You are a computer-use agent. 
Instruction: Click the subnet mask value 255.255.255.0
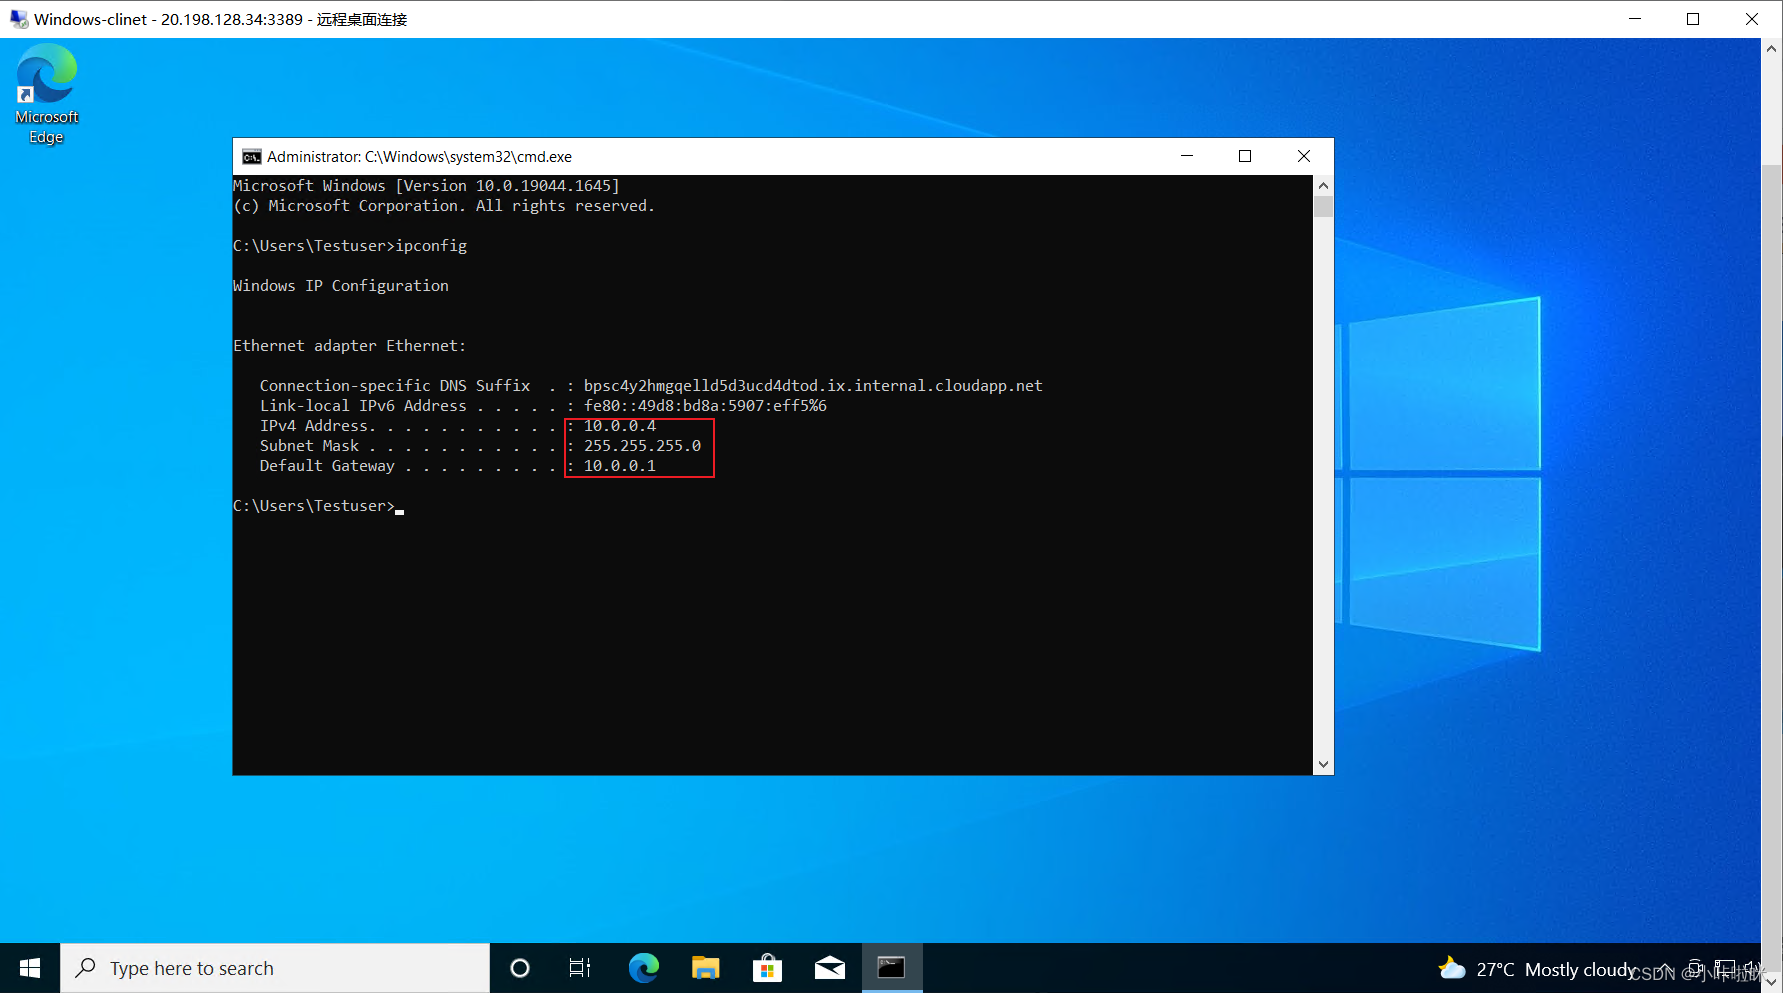click(643, 446)
